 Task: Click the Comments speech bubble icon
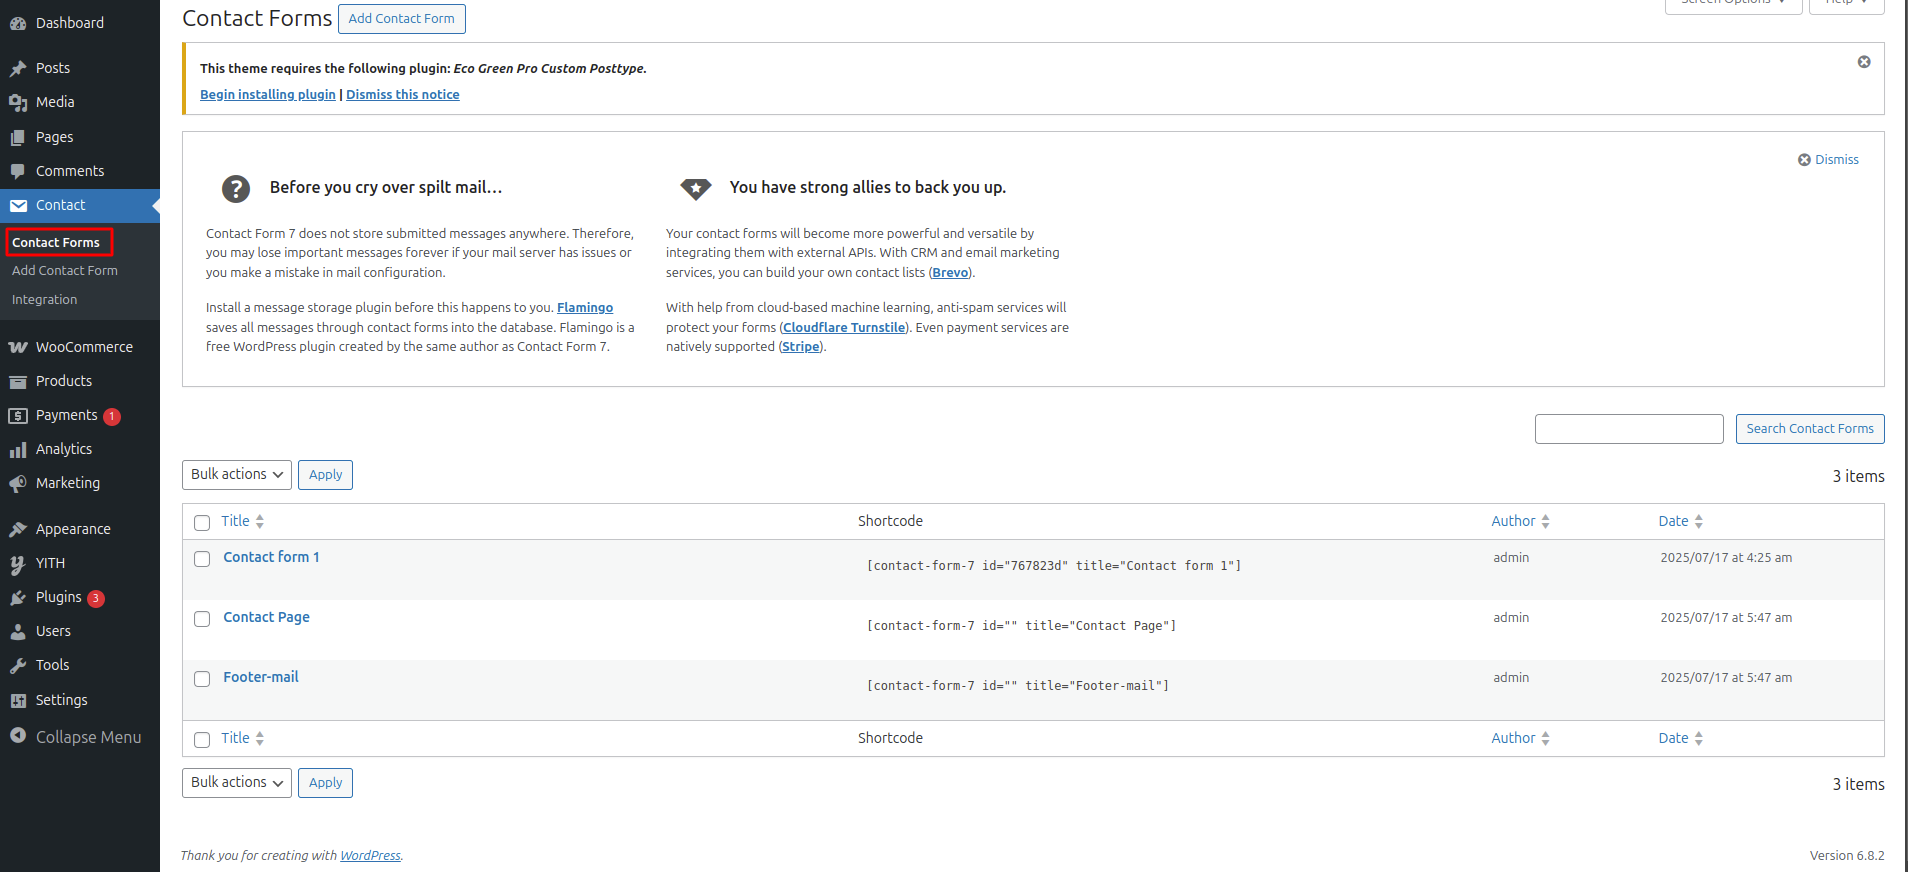tap(18, 171)
